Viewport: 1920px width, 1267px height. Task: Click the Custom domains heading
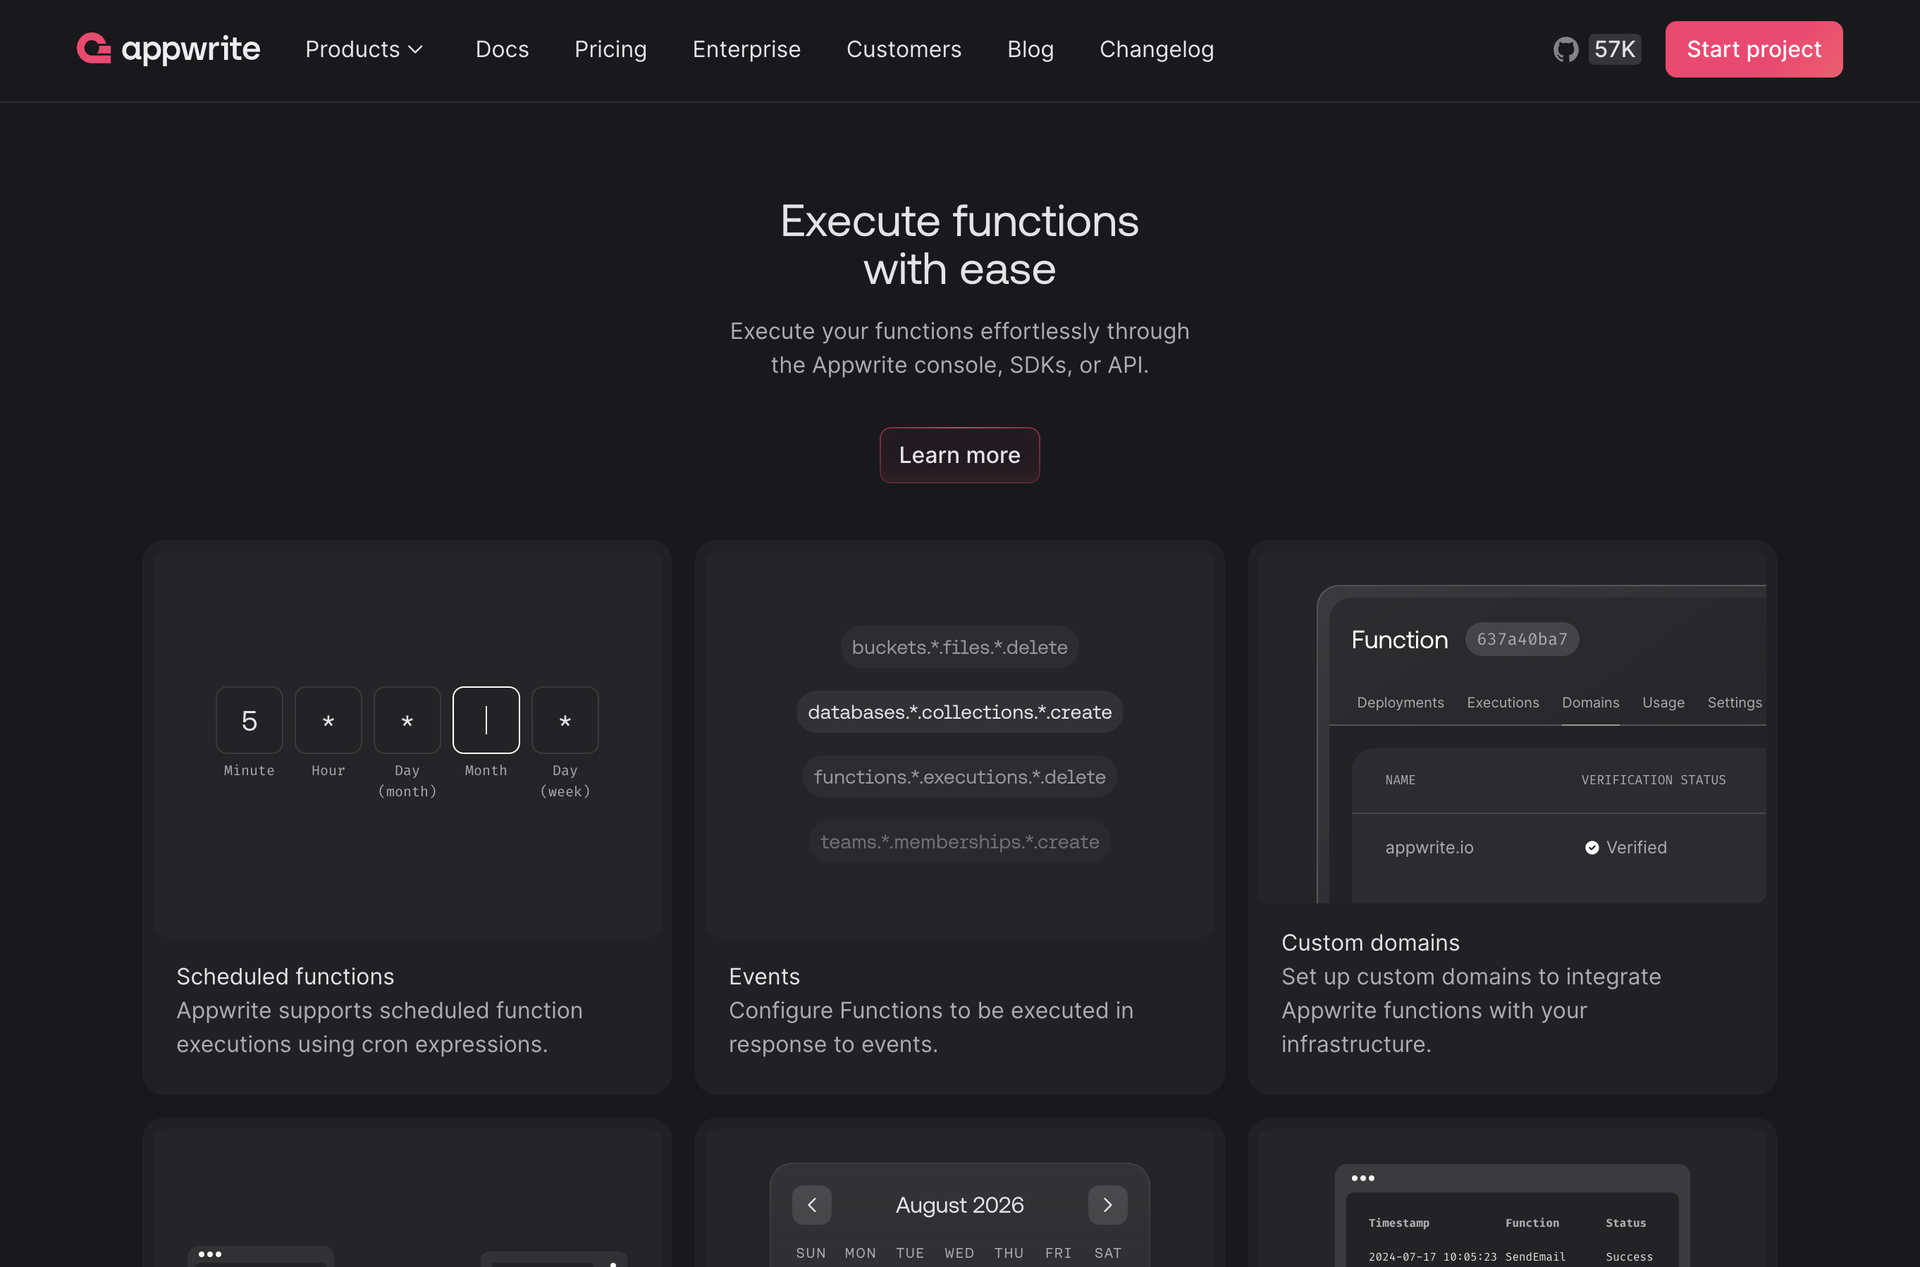tap(1370, 943)
